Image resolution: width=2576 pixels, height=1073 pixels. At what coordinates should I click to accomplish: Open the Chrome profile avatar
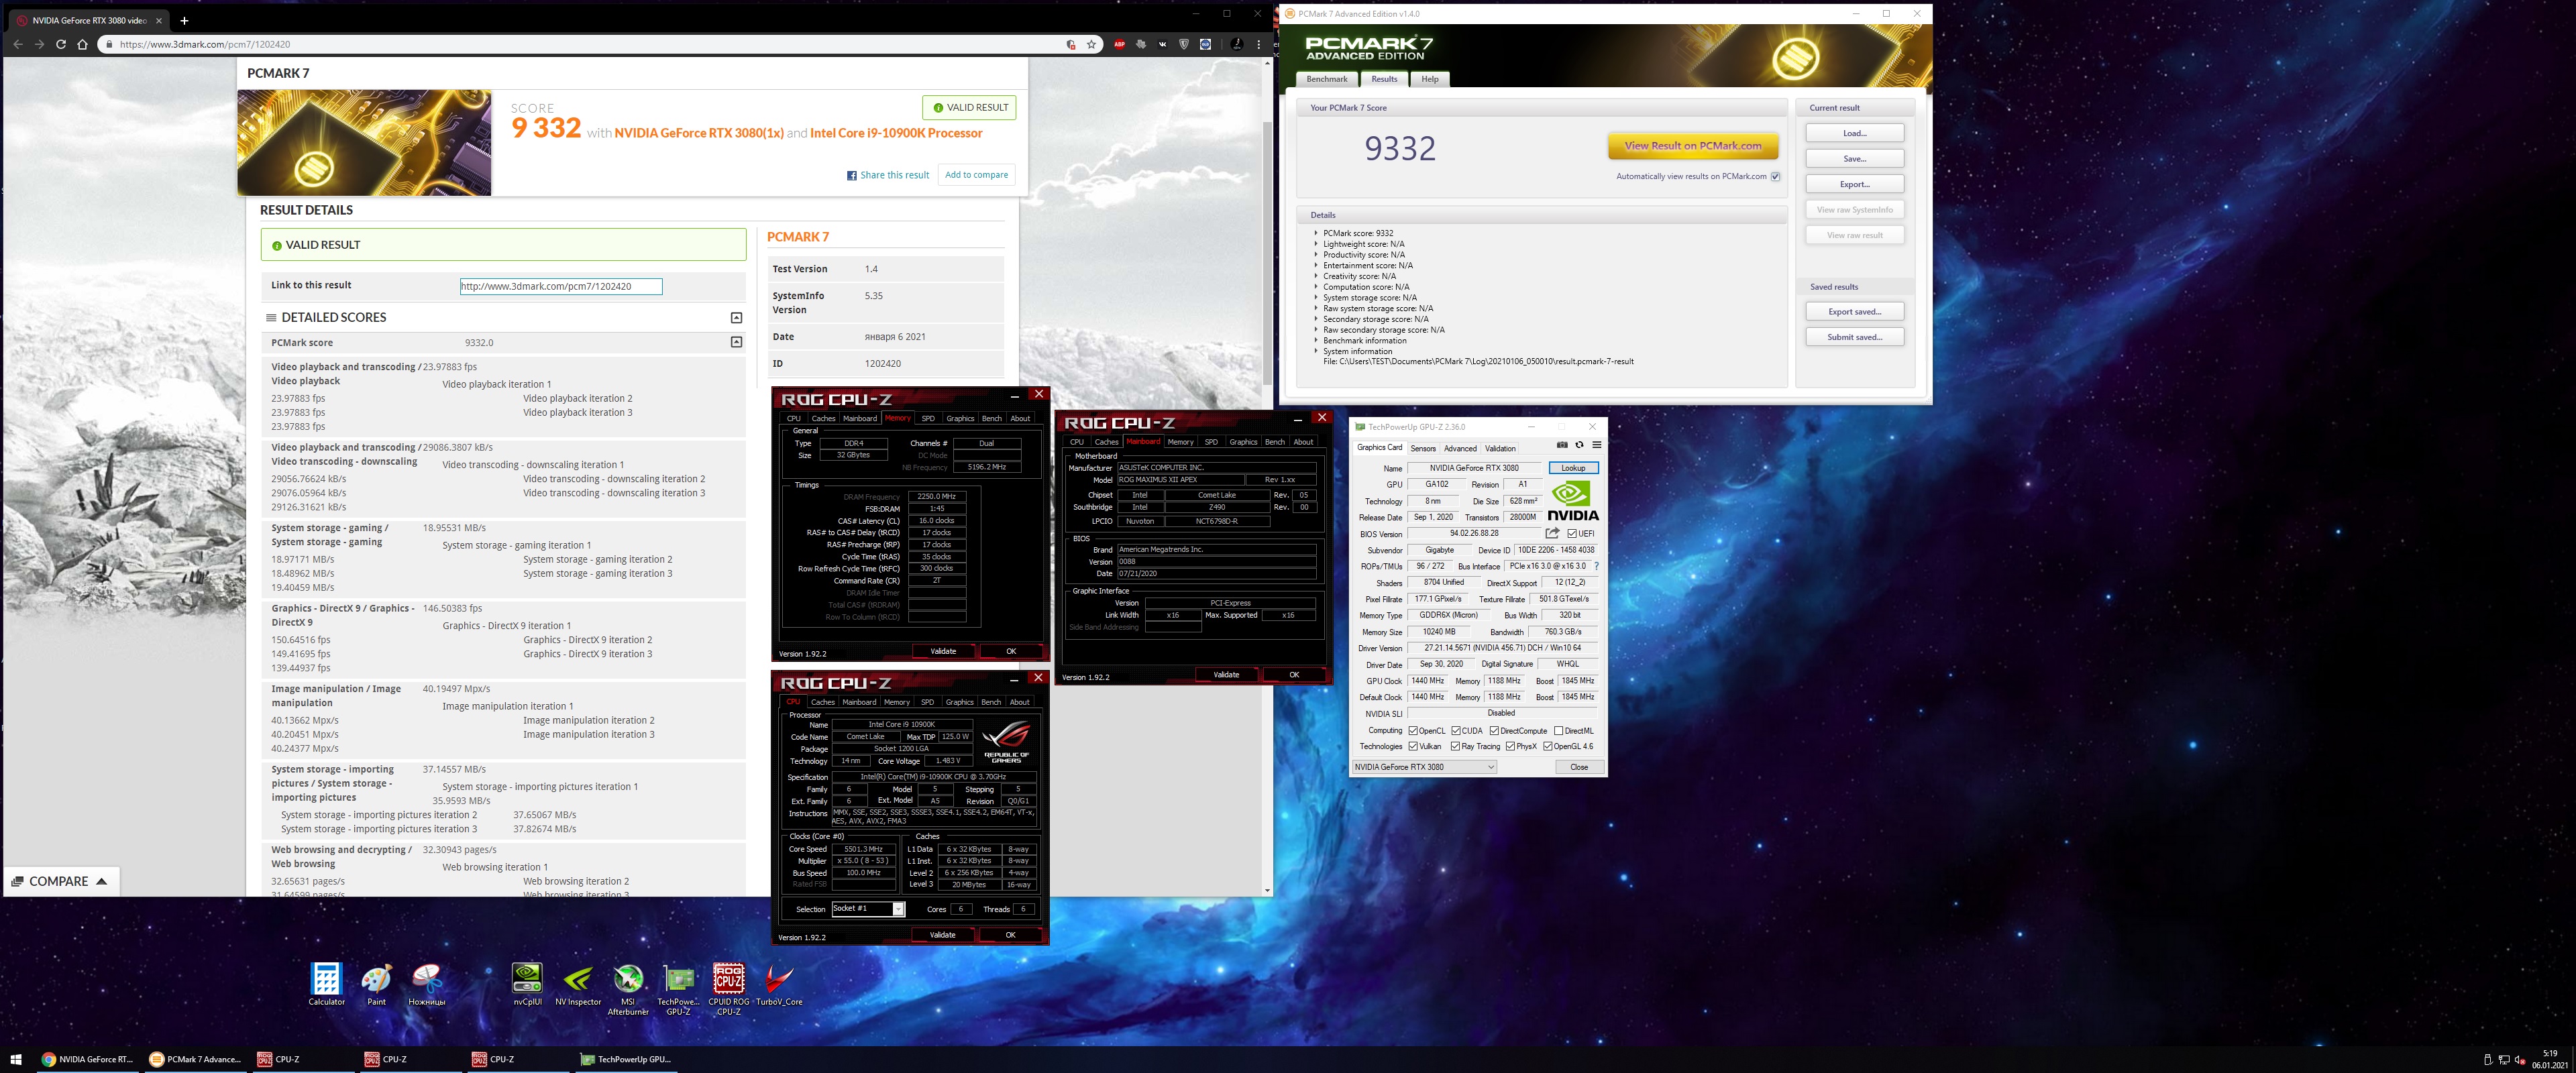(1237, 44)
